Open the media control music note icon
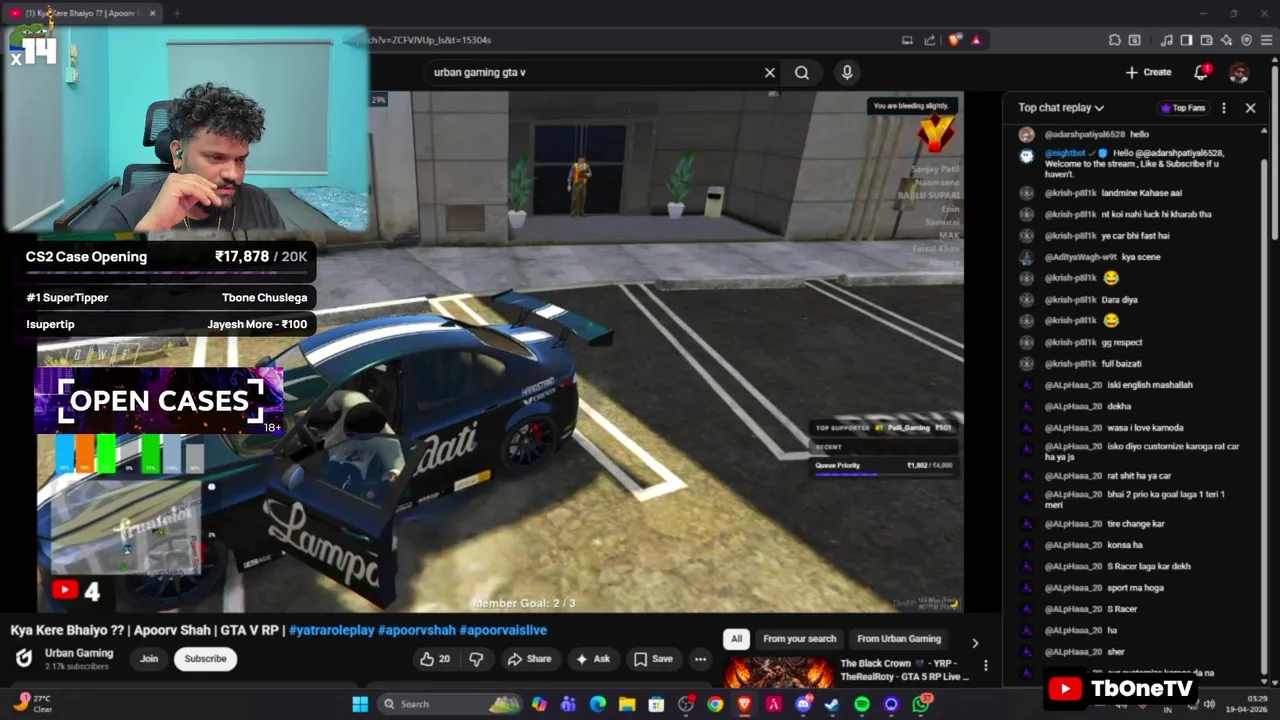Image resolution: width=1280 pixels, height=720 pixels. 1166,40
